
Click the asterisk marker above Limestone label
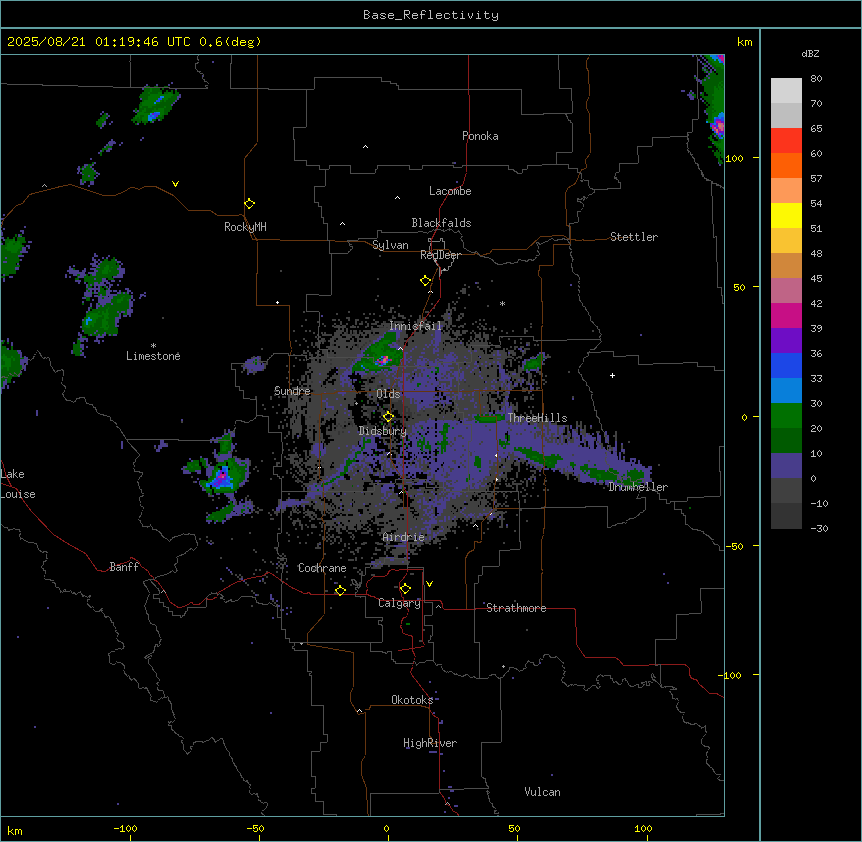pyautogui.click(x=153, y=346)
